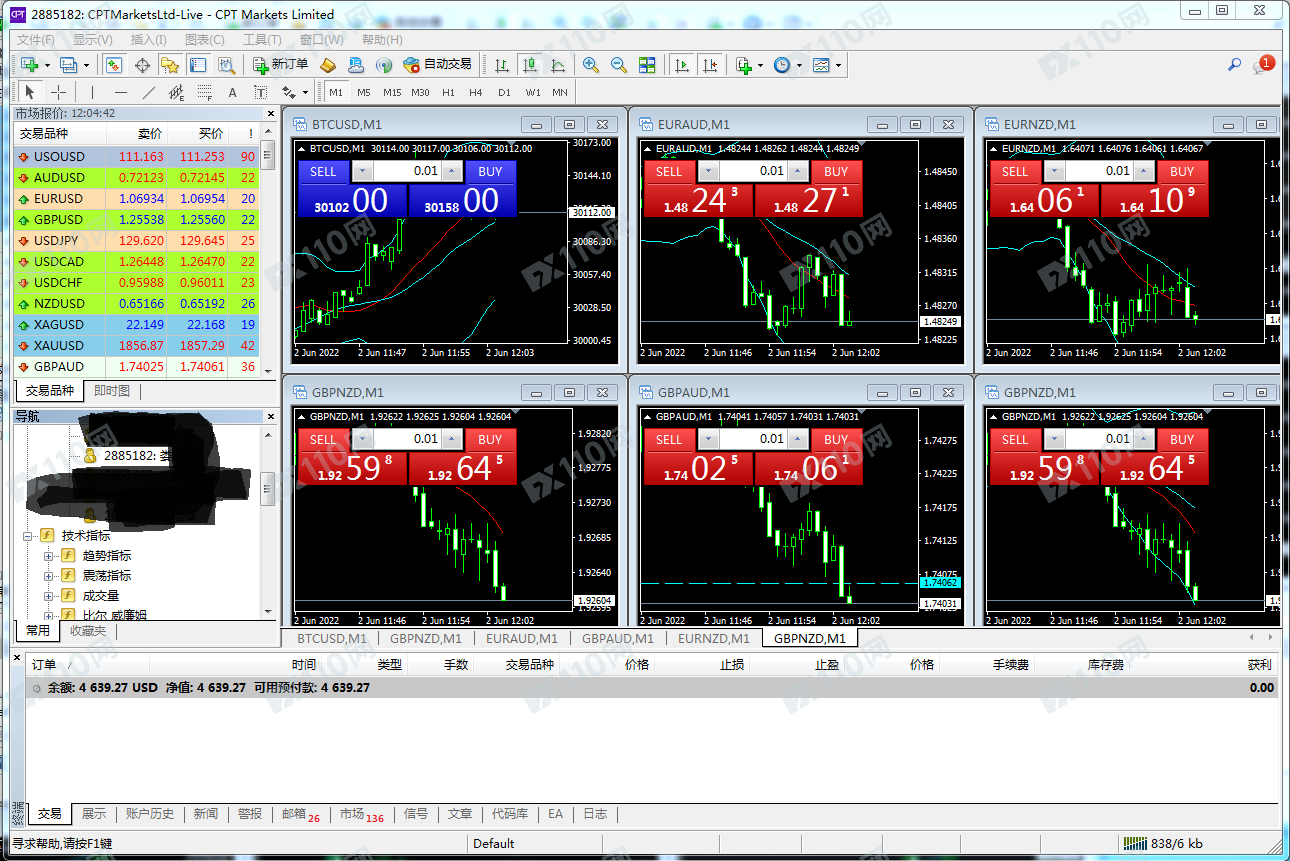This screenshot has height=861, width=1290.
Task: Click the Zoom Out magnifier icon
Action: [619, 65]
